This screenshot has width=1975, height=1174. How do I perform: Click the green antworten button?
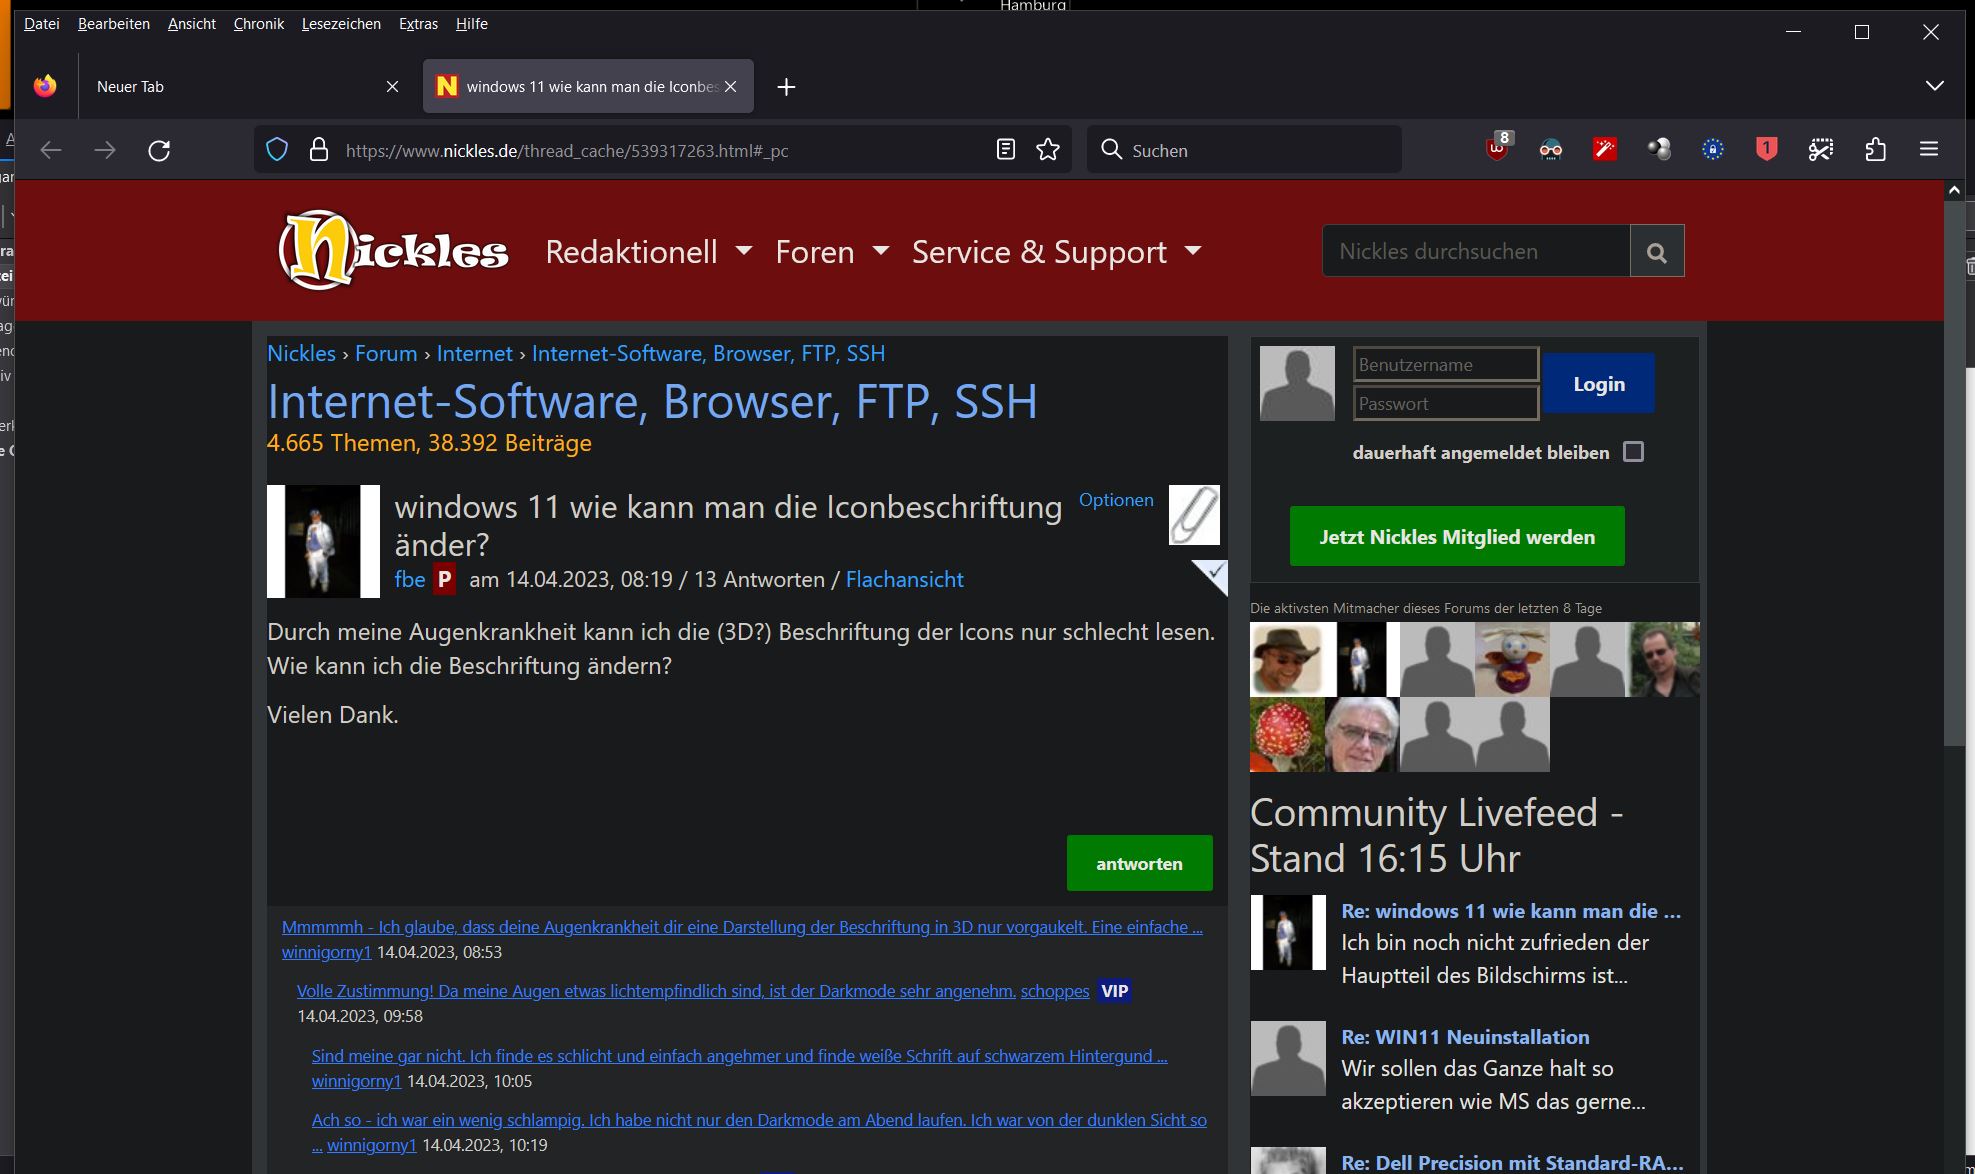tap(1139, 863)
